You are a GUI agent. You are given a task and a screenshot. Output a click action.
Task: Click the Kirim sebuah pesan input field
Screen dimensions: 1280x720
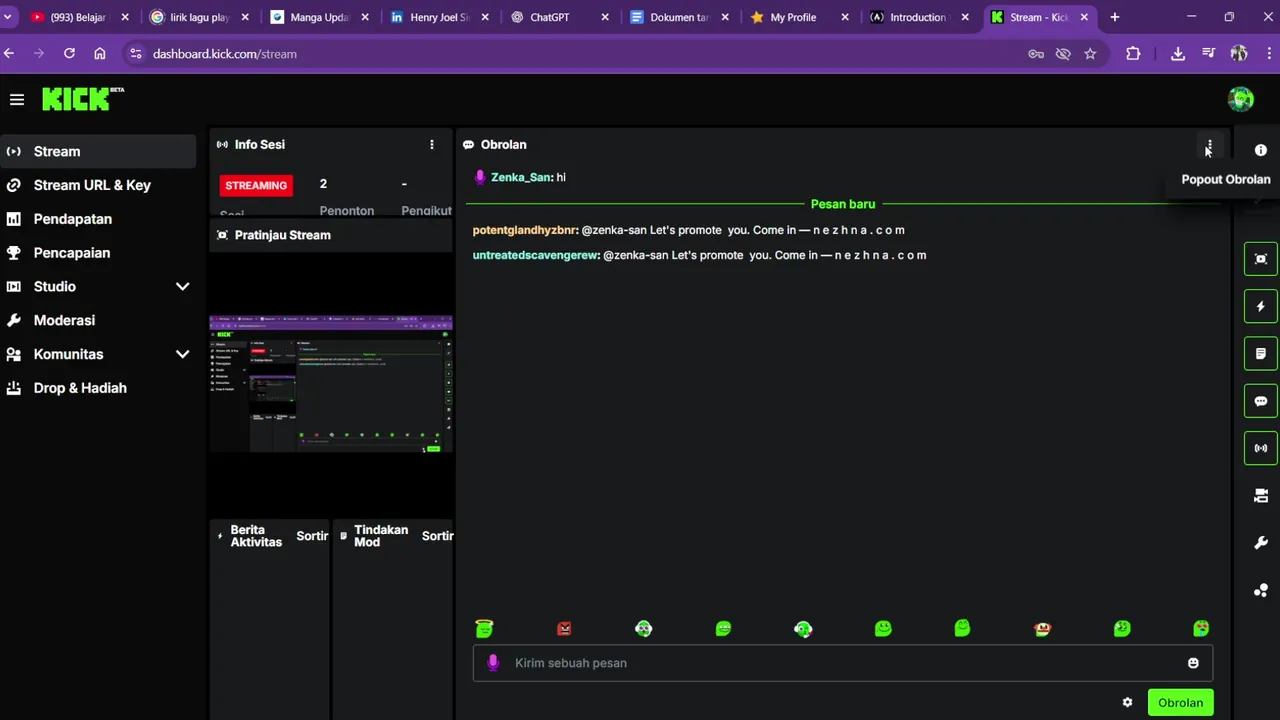click(842, 663)
